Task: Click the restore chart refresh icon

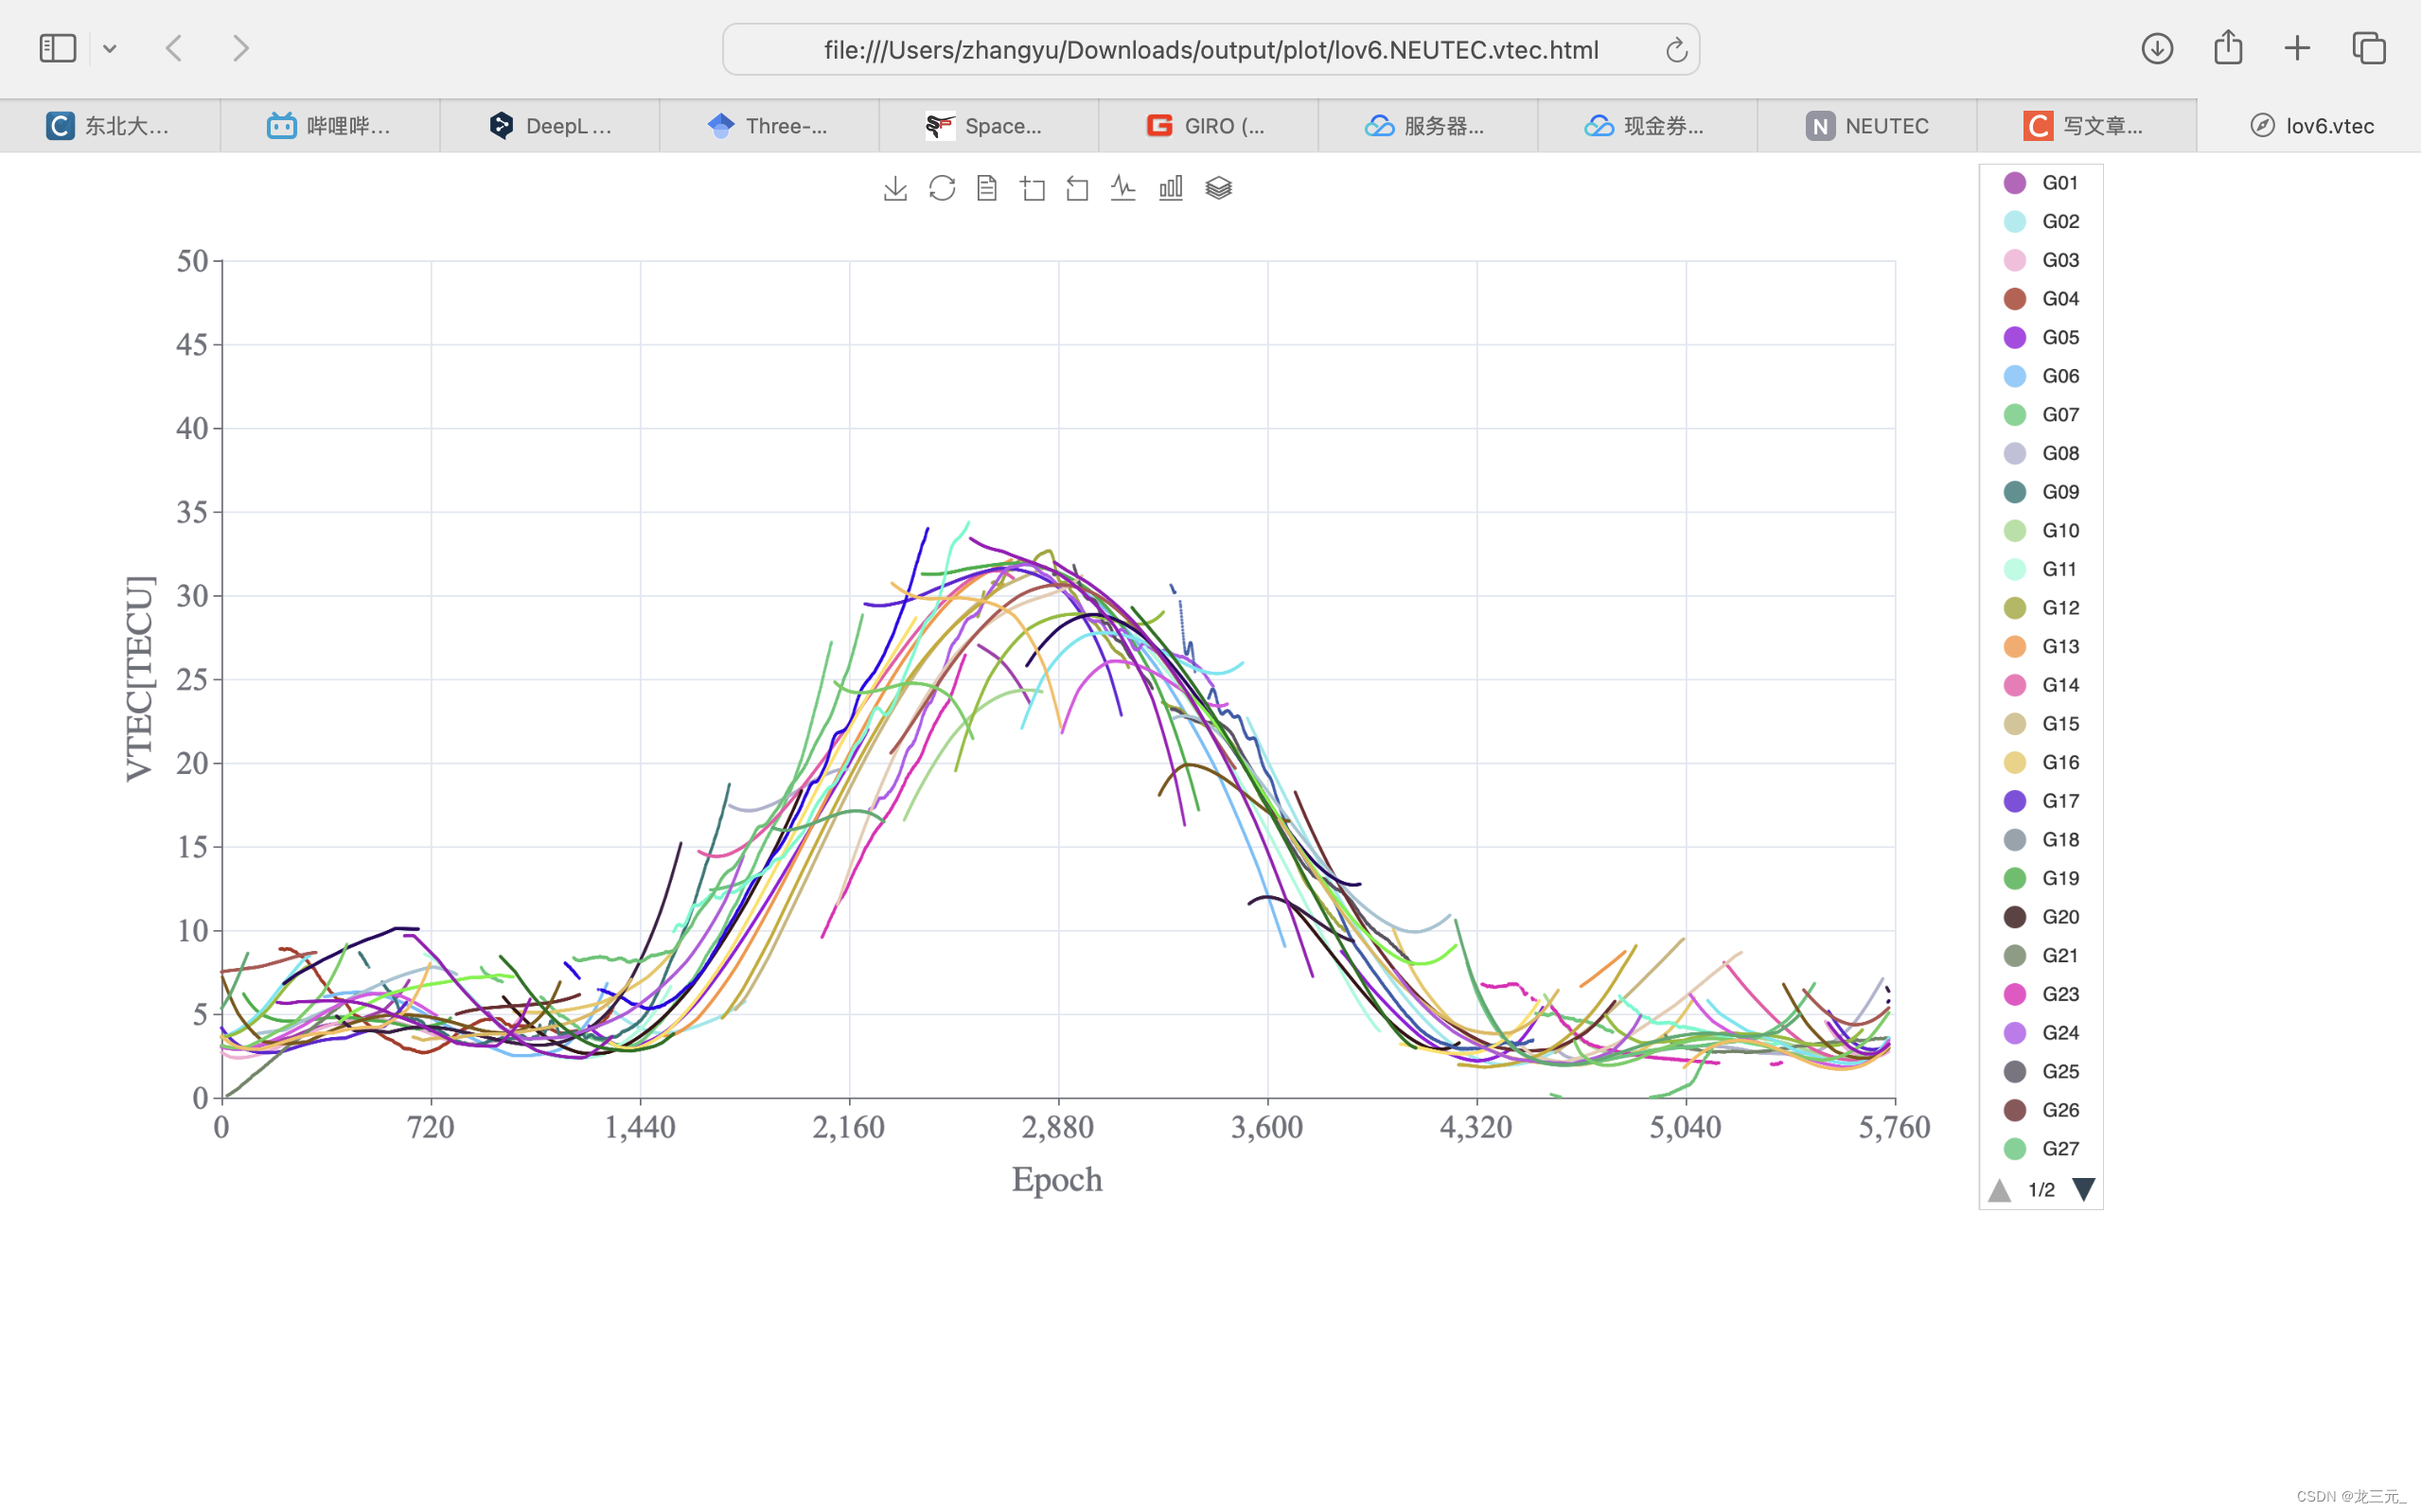Action: coord(941,188)
